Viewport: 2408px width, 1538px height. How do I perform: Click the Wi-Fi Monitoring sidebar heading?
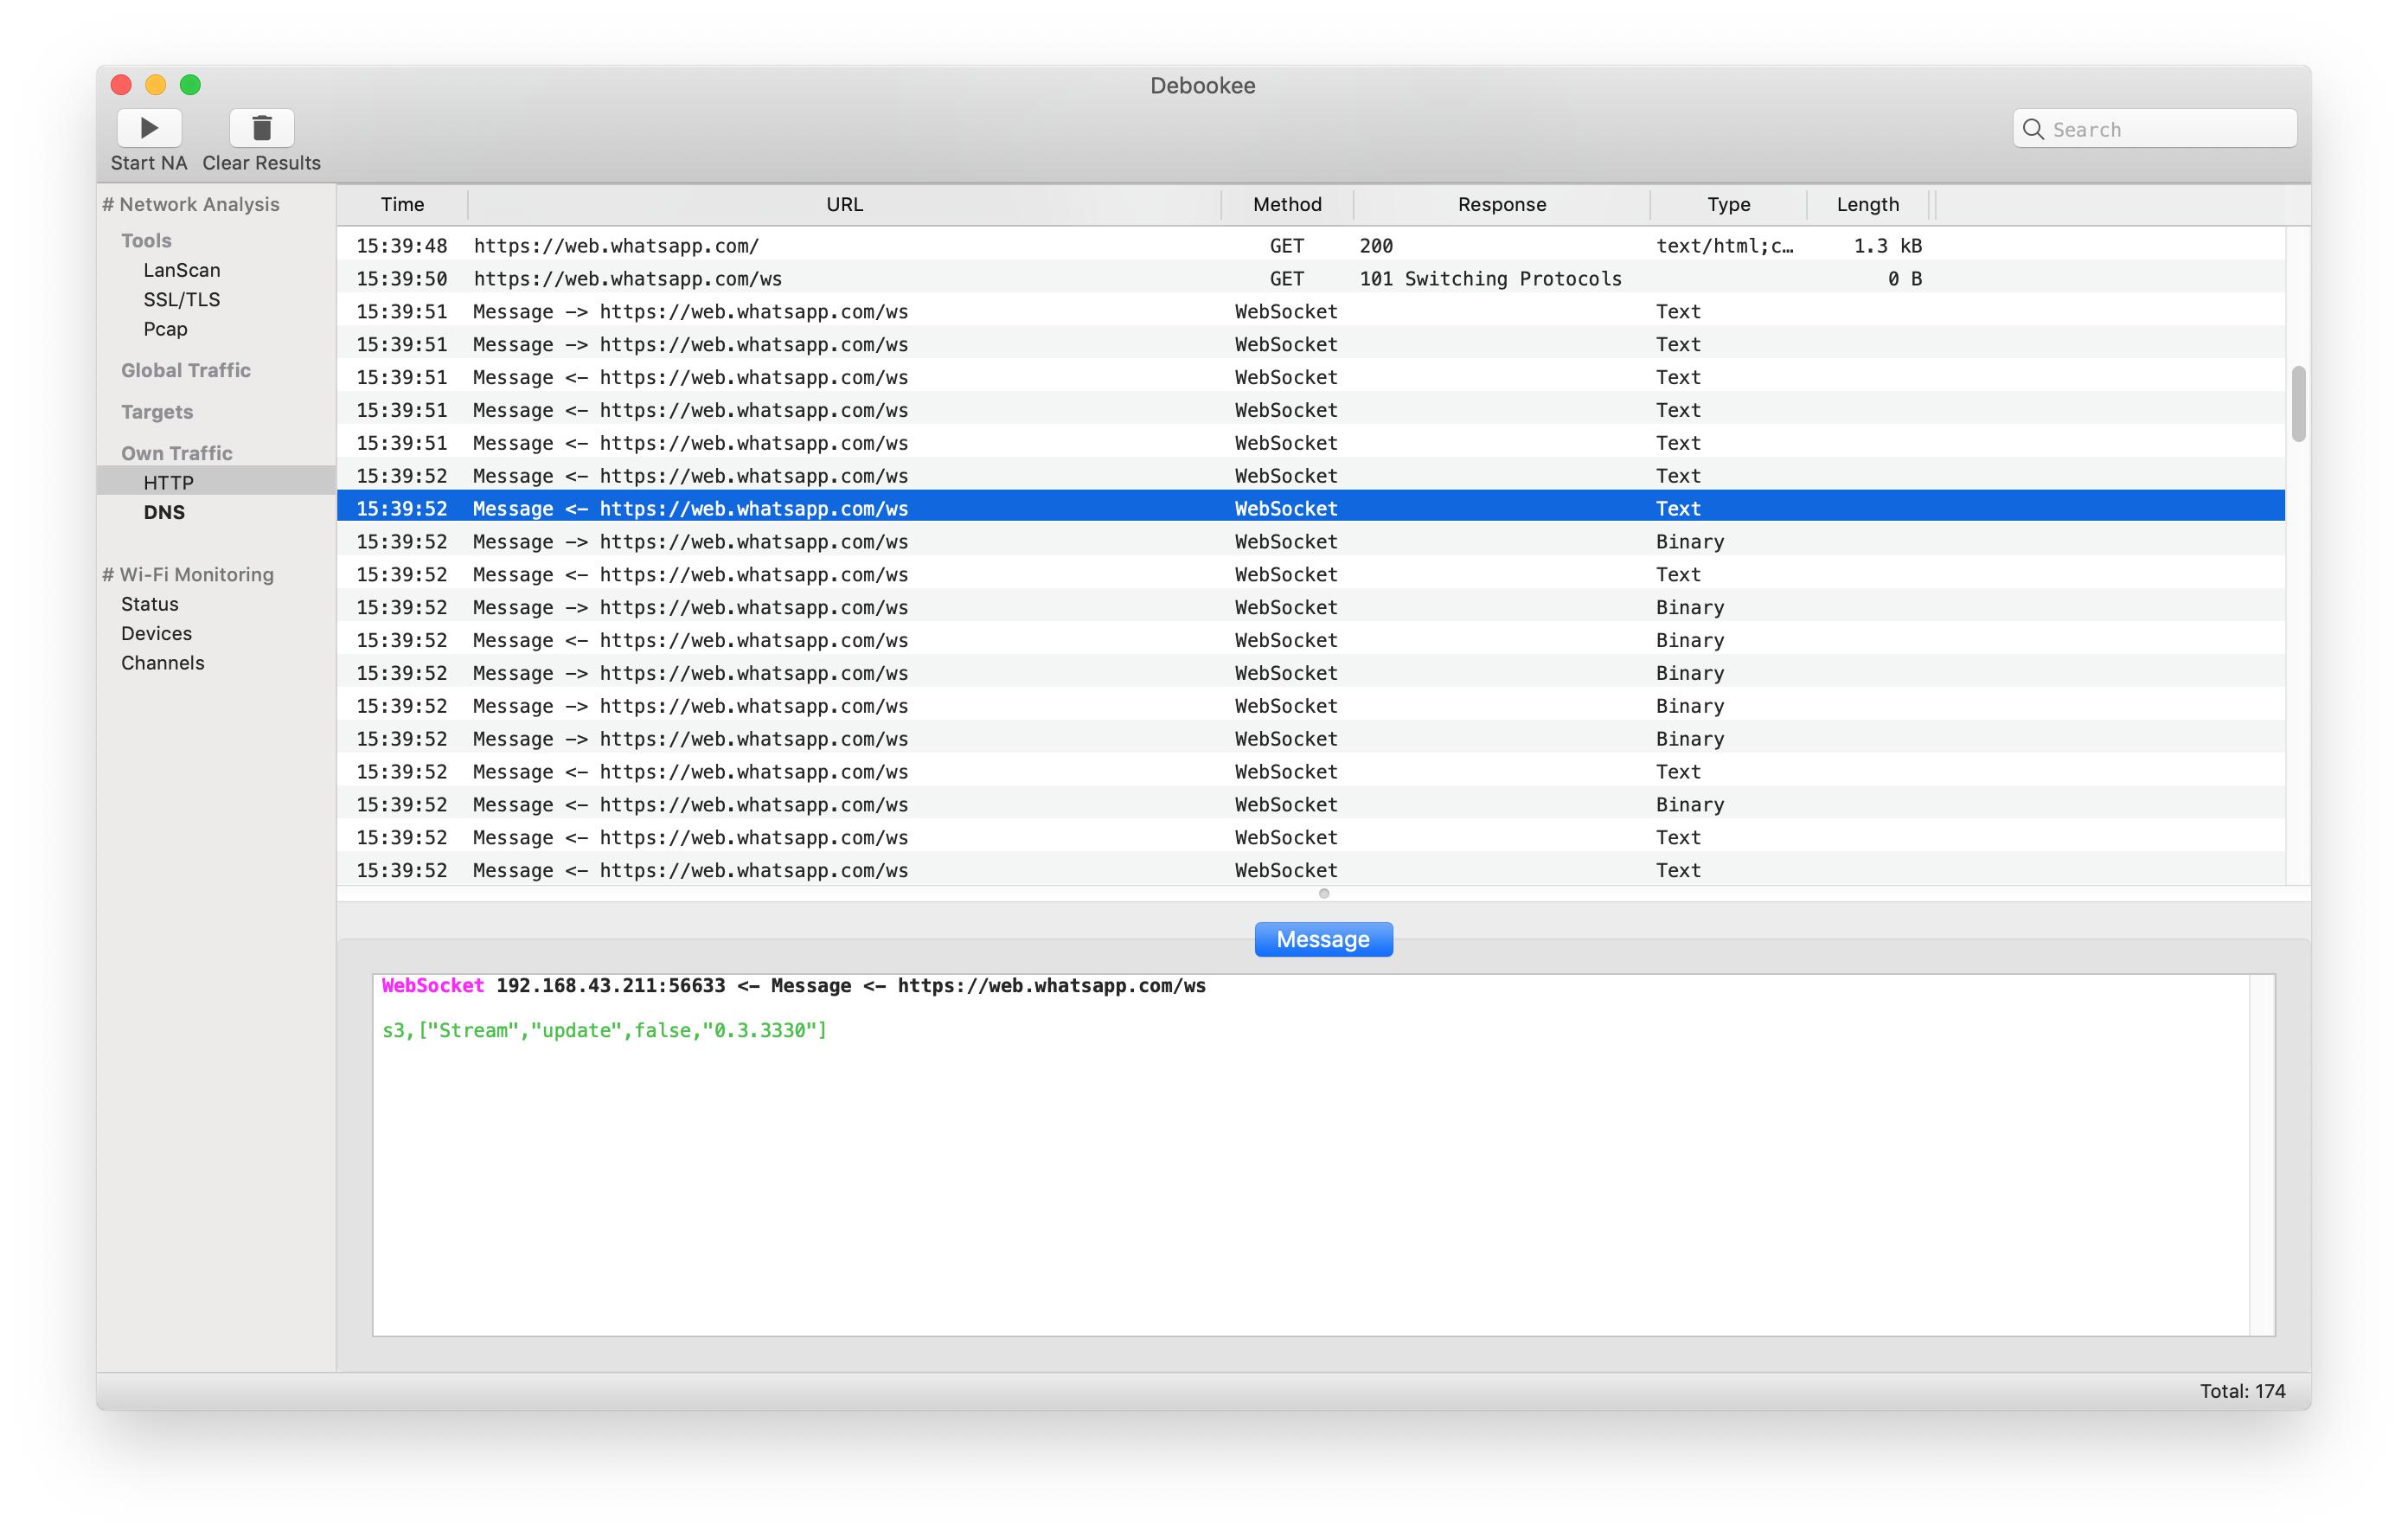188,574
